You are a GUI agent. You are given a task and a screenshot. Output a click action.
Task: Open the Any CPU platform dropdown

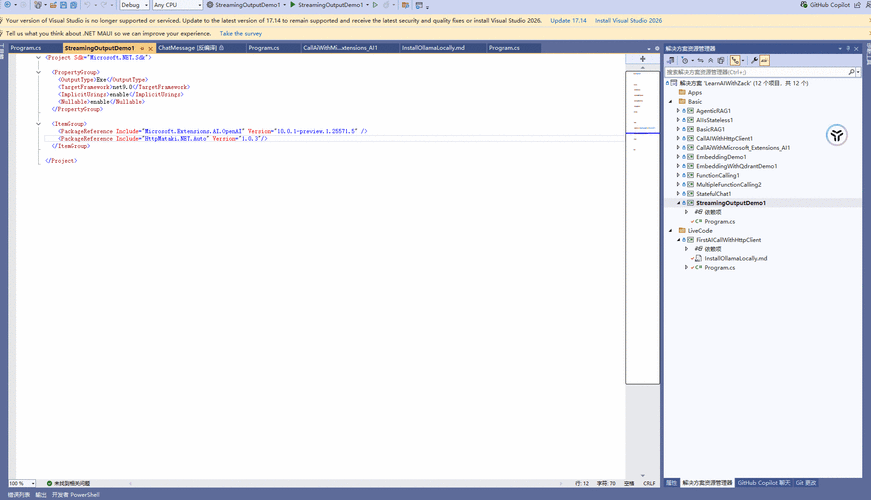click(x=177, y=4)
